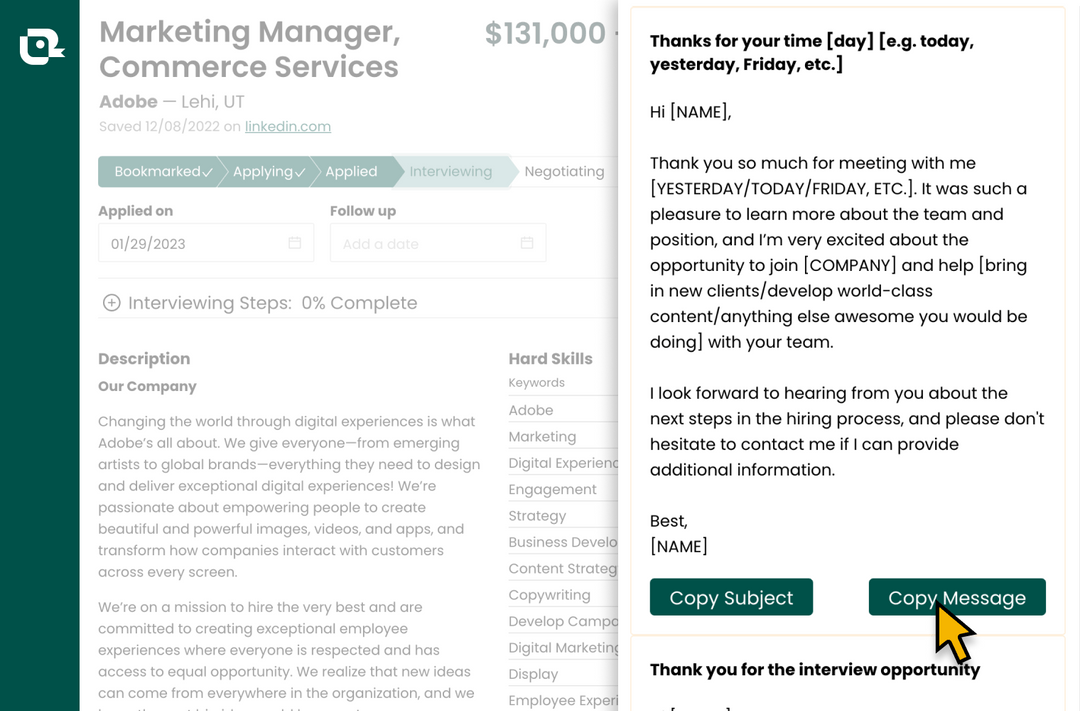Image resolution: width=1080 pixels, height=711 pixels.
Task: Open the calendar icon in Follow up field
Action: click(527, 243)
